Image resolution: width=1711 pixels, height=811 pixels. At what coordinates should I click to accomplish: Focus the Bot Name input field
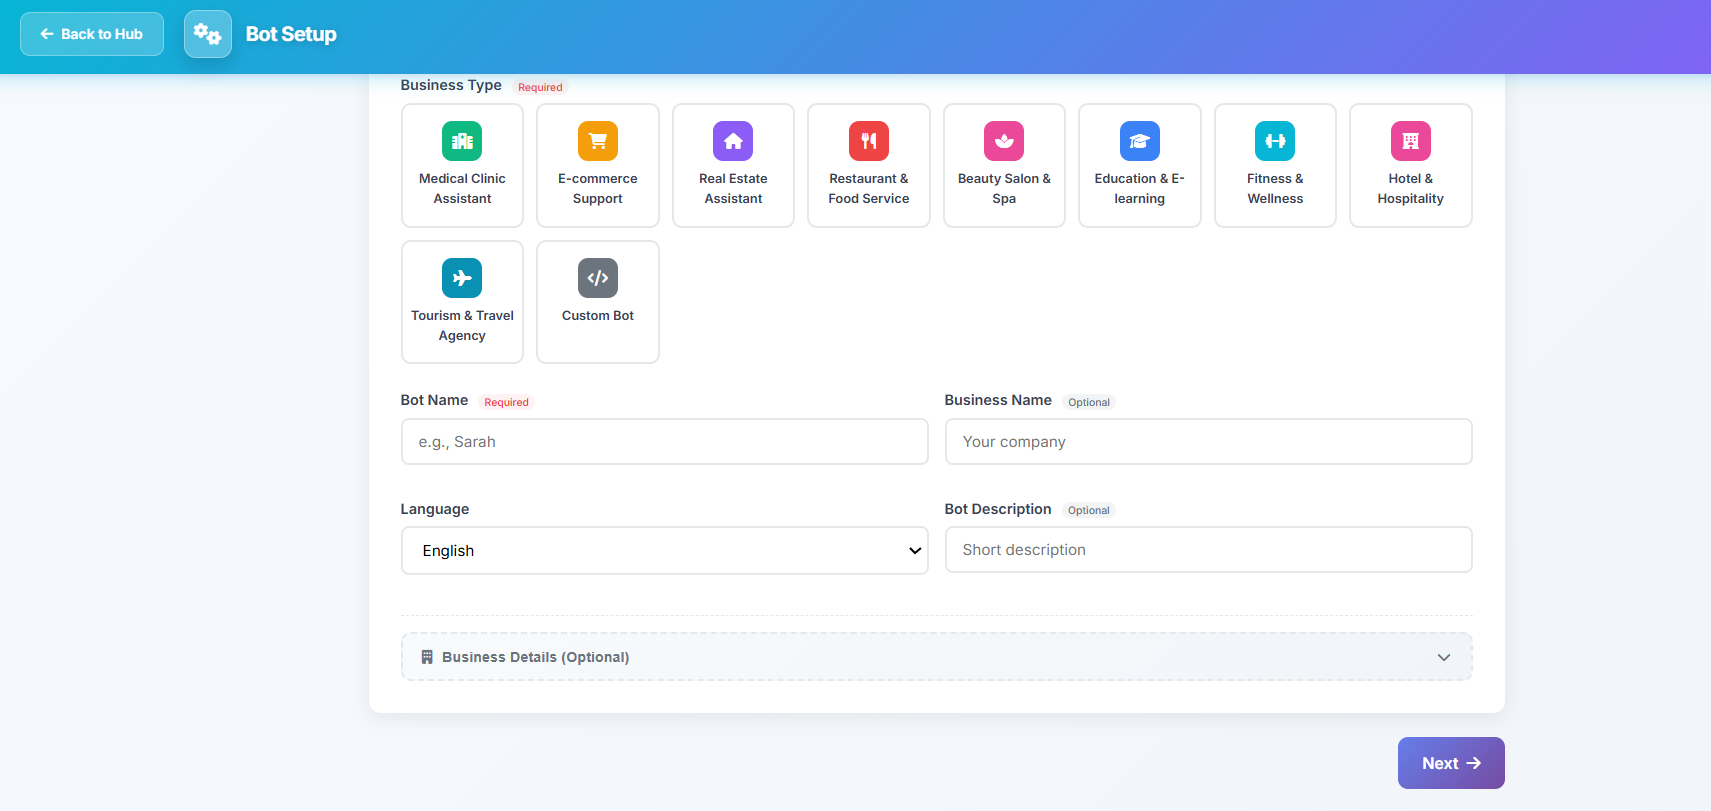click(665, 442)
